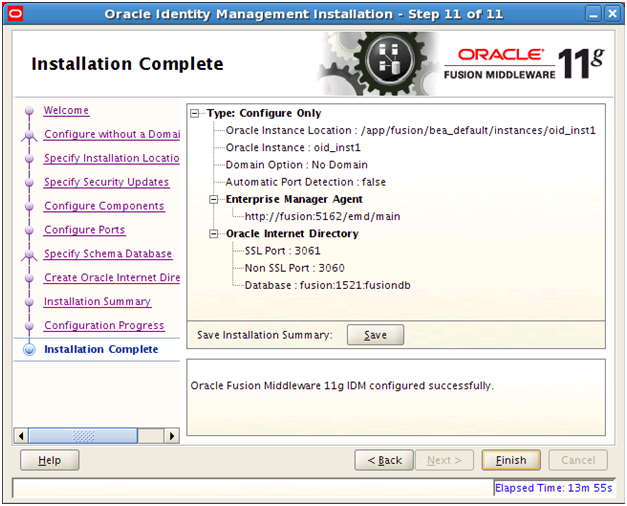This screenshot has height=506, width=627.
Task: Select the Domain Option : No Domain row
Action: click(x=297, y=165)
